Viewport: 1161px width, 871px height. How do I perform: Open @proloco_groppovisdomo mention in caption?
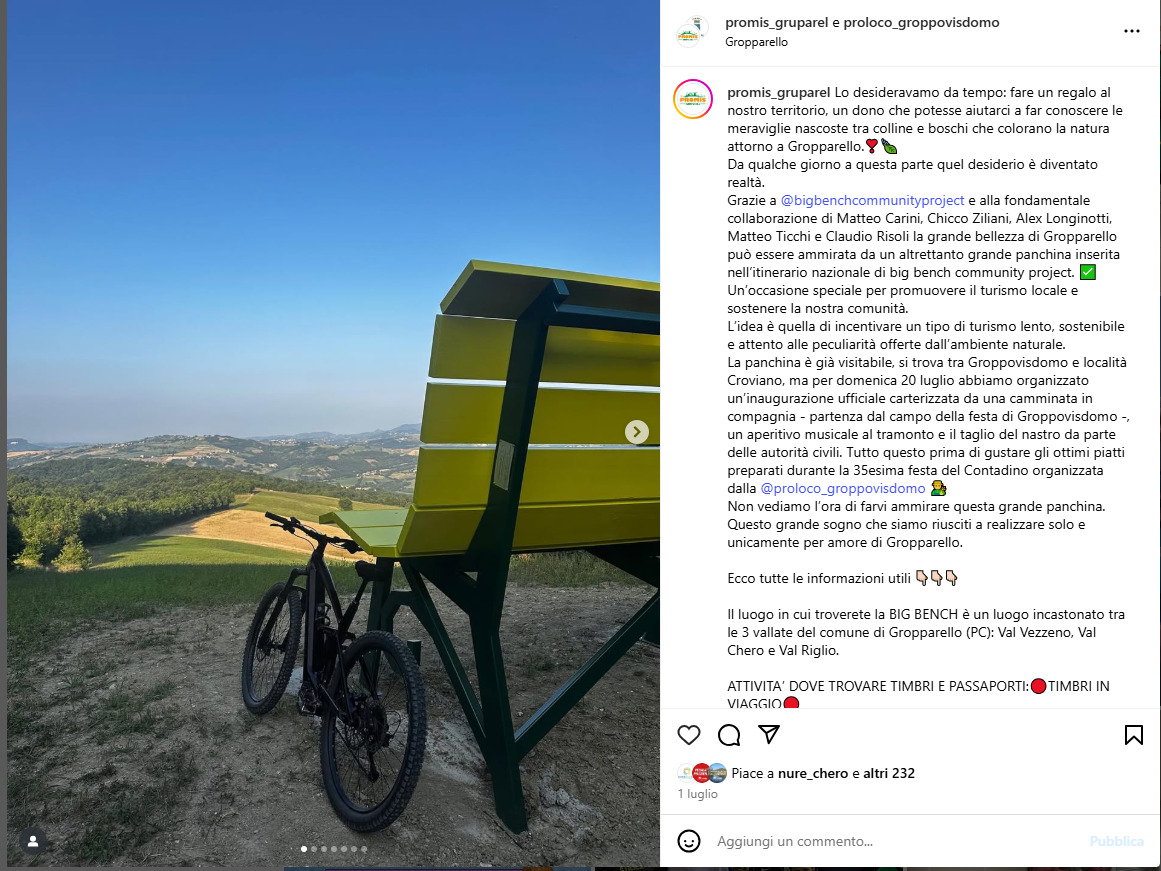843,488
